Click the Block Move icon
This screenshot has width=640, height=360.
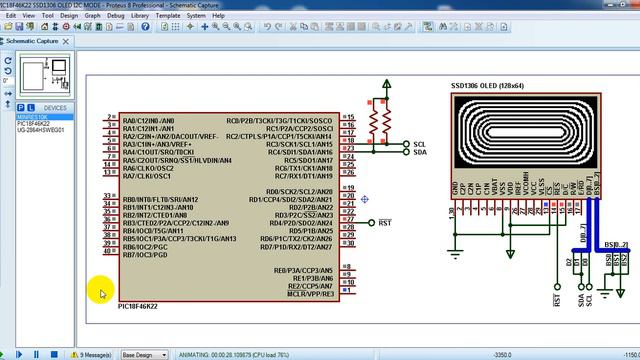340,27
